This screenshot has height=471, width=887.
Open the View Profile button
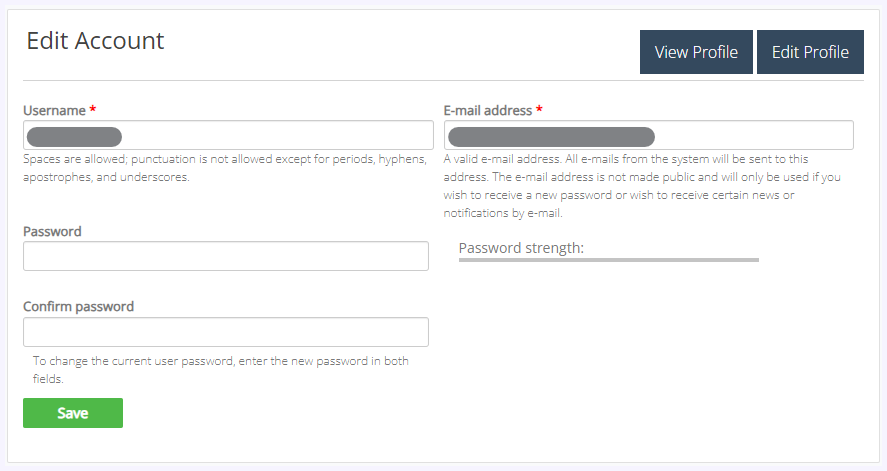tap(696, 52)
